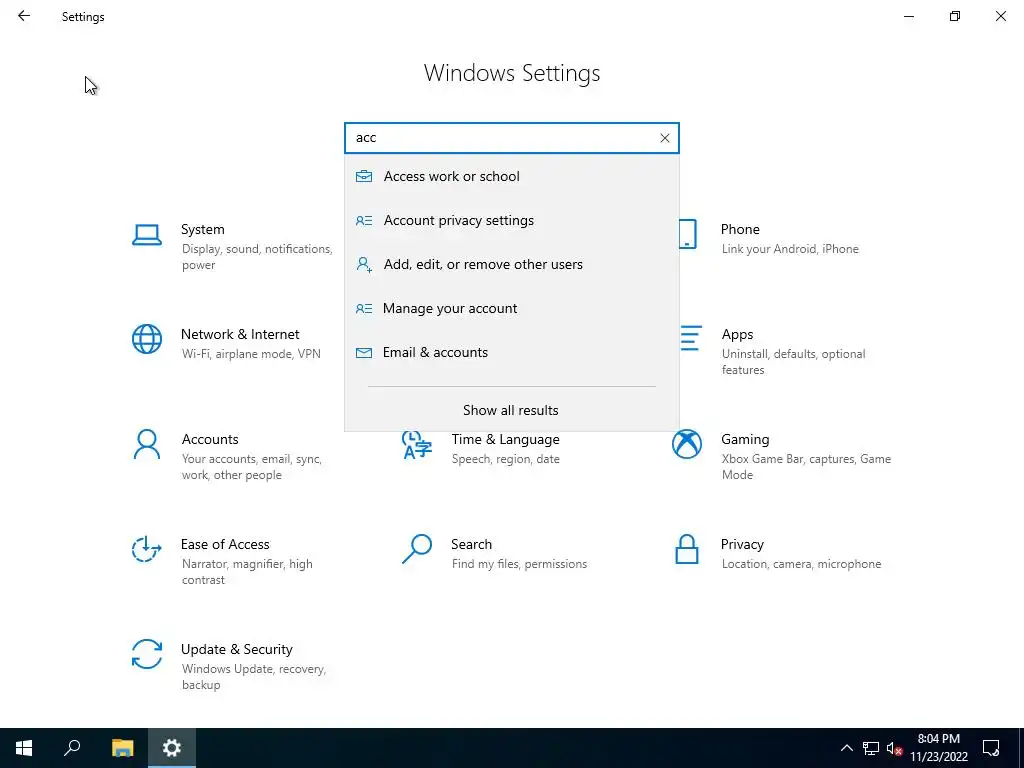This screenshot has height=768, width=1024.
Task: Select 'Email & accounts' suggestion
Action: [x=512, y=353]
